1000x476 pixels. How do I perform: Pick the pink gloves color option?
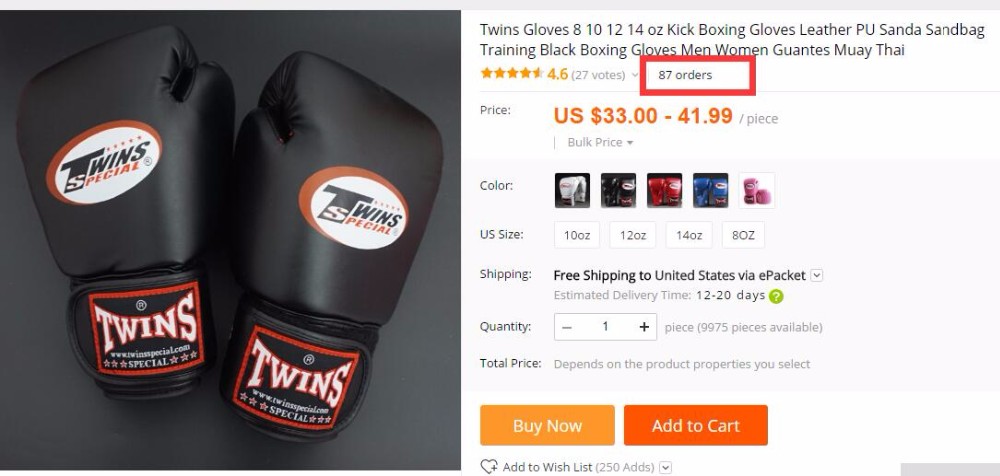[757, 190]
